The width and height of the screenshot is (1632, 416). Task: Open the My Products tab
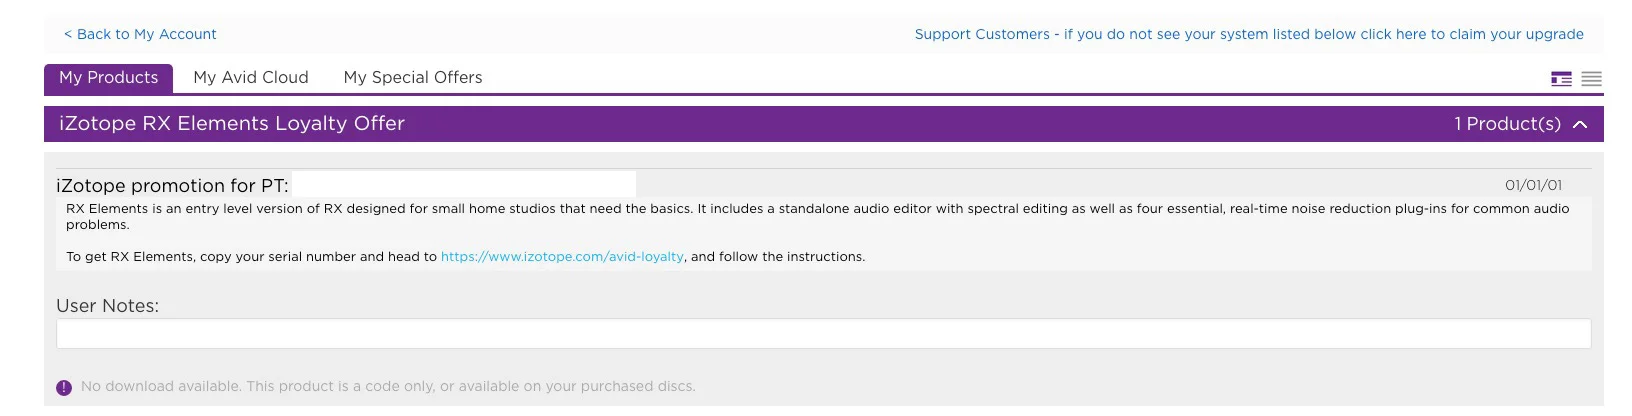tap(108, 78)
